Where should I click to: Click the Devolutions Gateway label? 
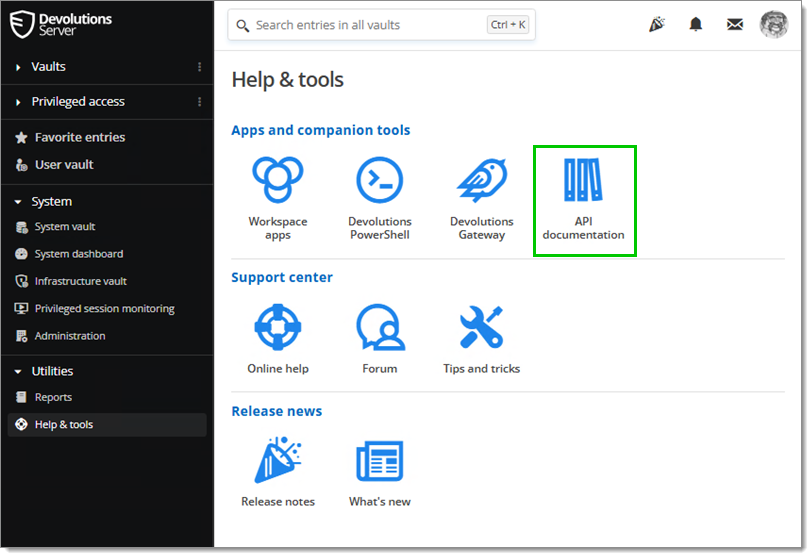click(482, 228)
